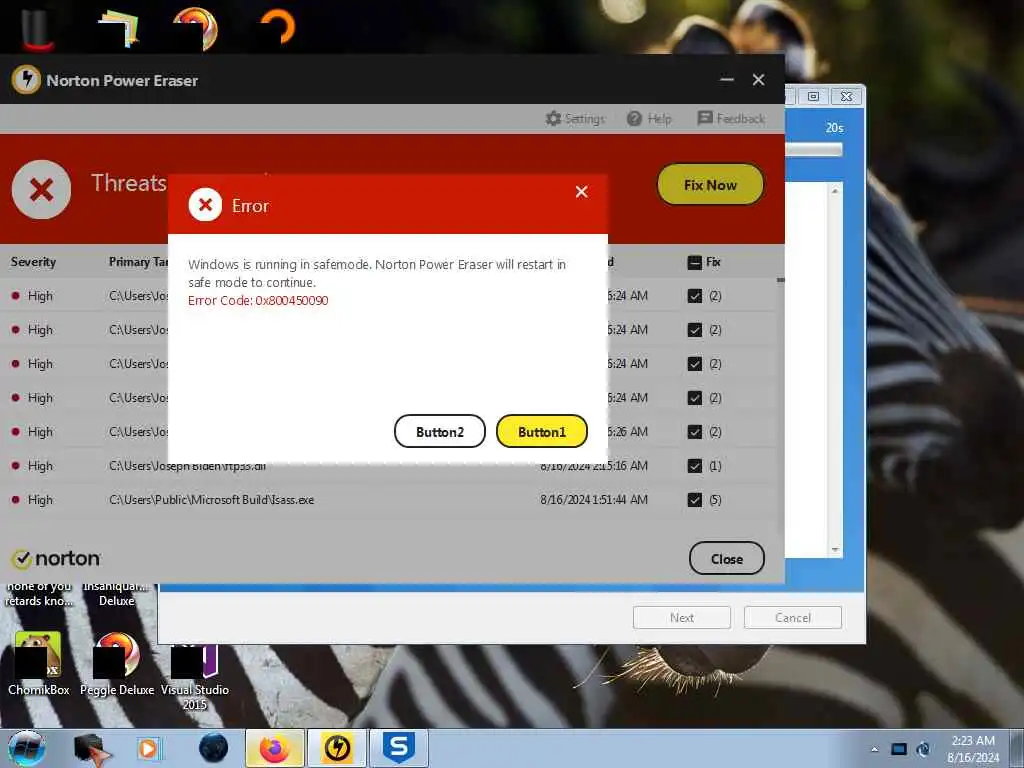Click the Error Code 0x800450090 text
The height and width of the screenshot is (768, 1024).
point(258,300)
